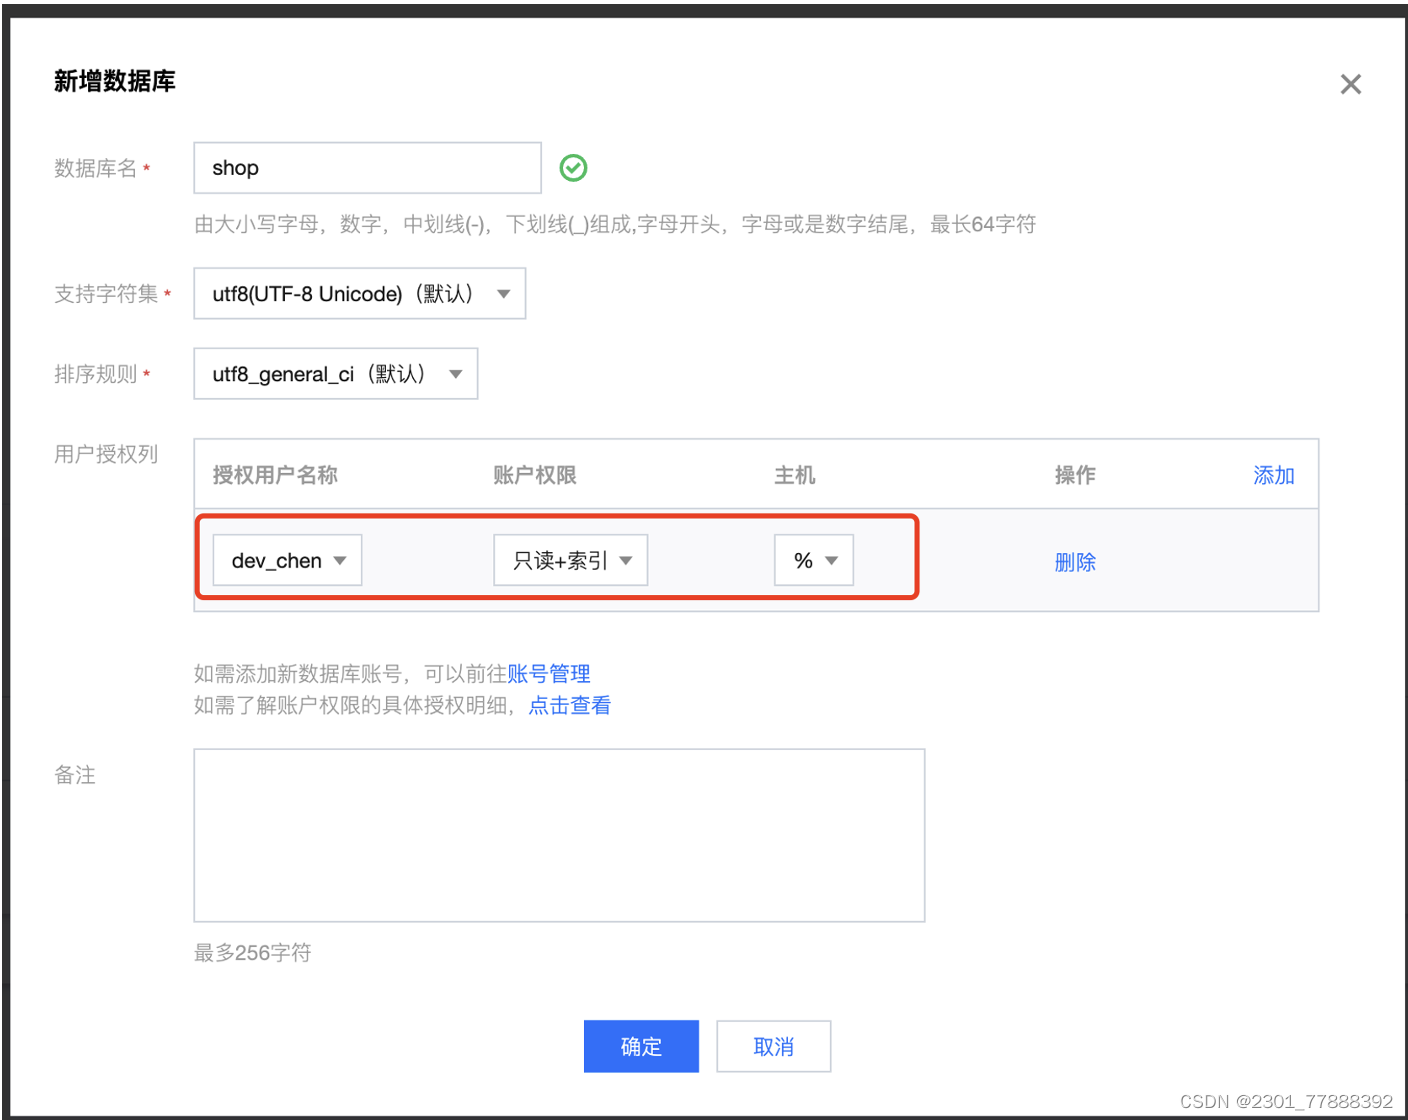Click the 新增数据库 dialog title

pos(114,81)
